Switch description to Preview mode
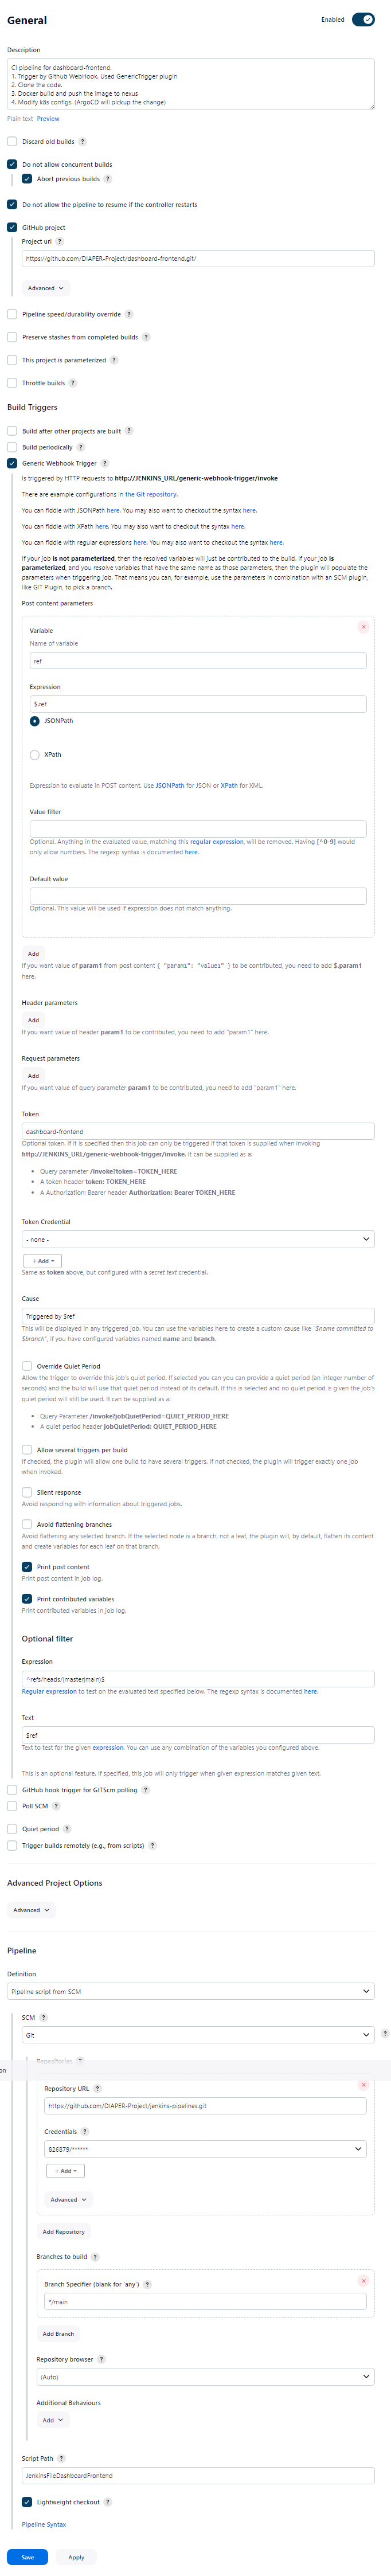This screenshot has width=391, height=2576. pyautogui.click(x=48, y=119)
